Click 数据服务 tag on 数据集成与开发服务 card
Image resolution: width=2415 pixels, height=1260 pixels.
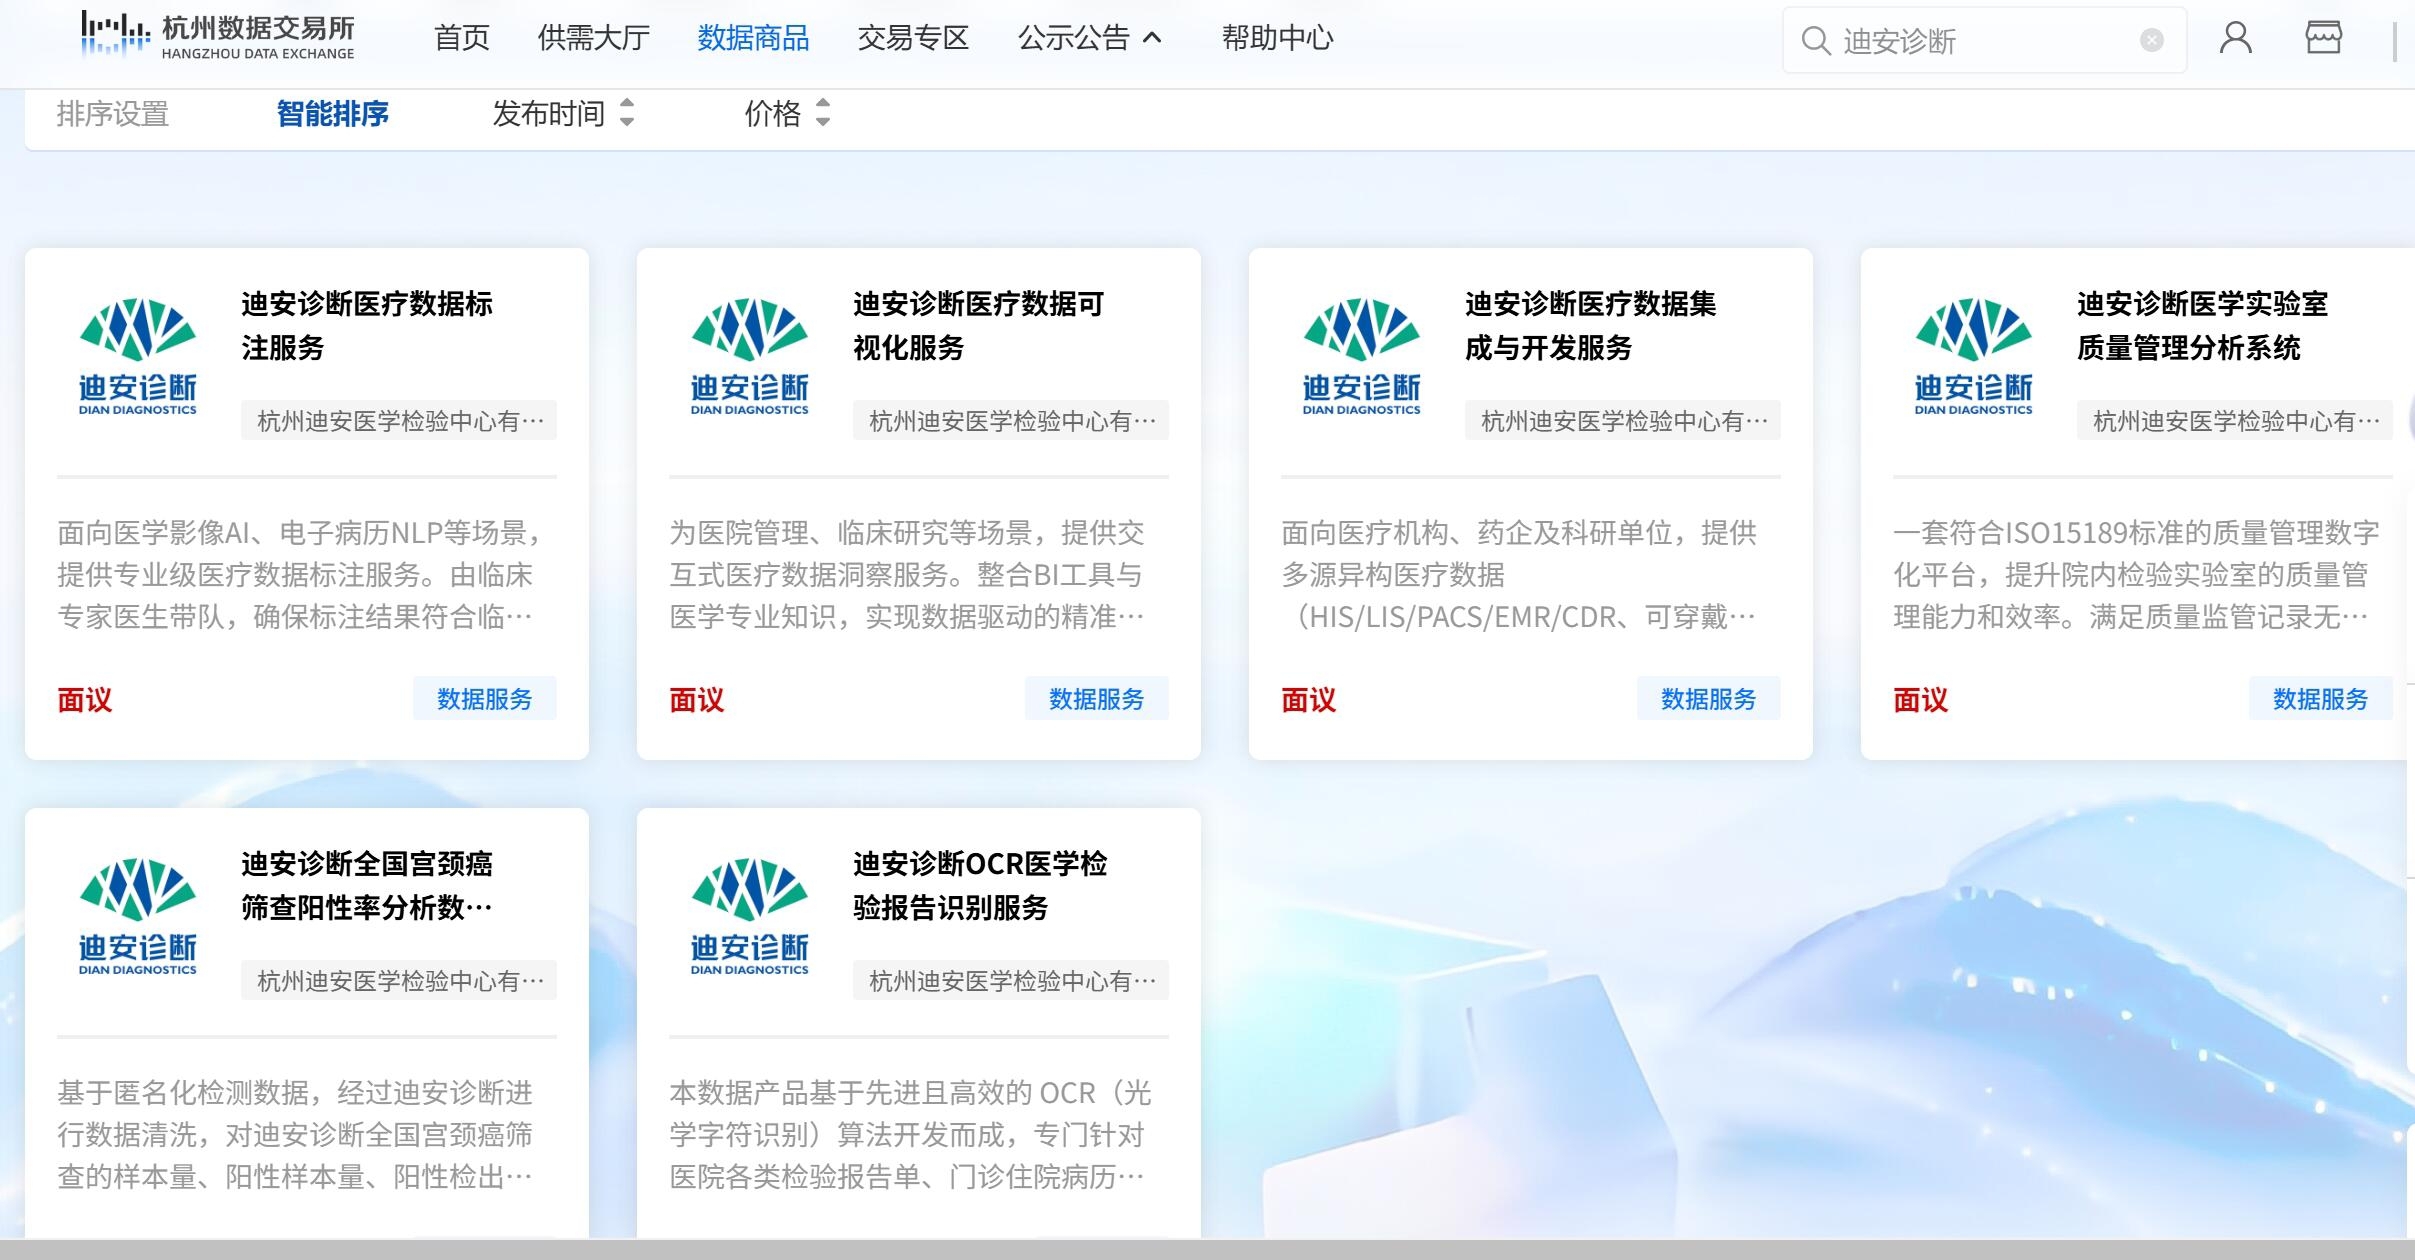[1709, 699]
